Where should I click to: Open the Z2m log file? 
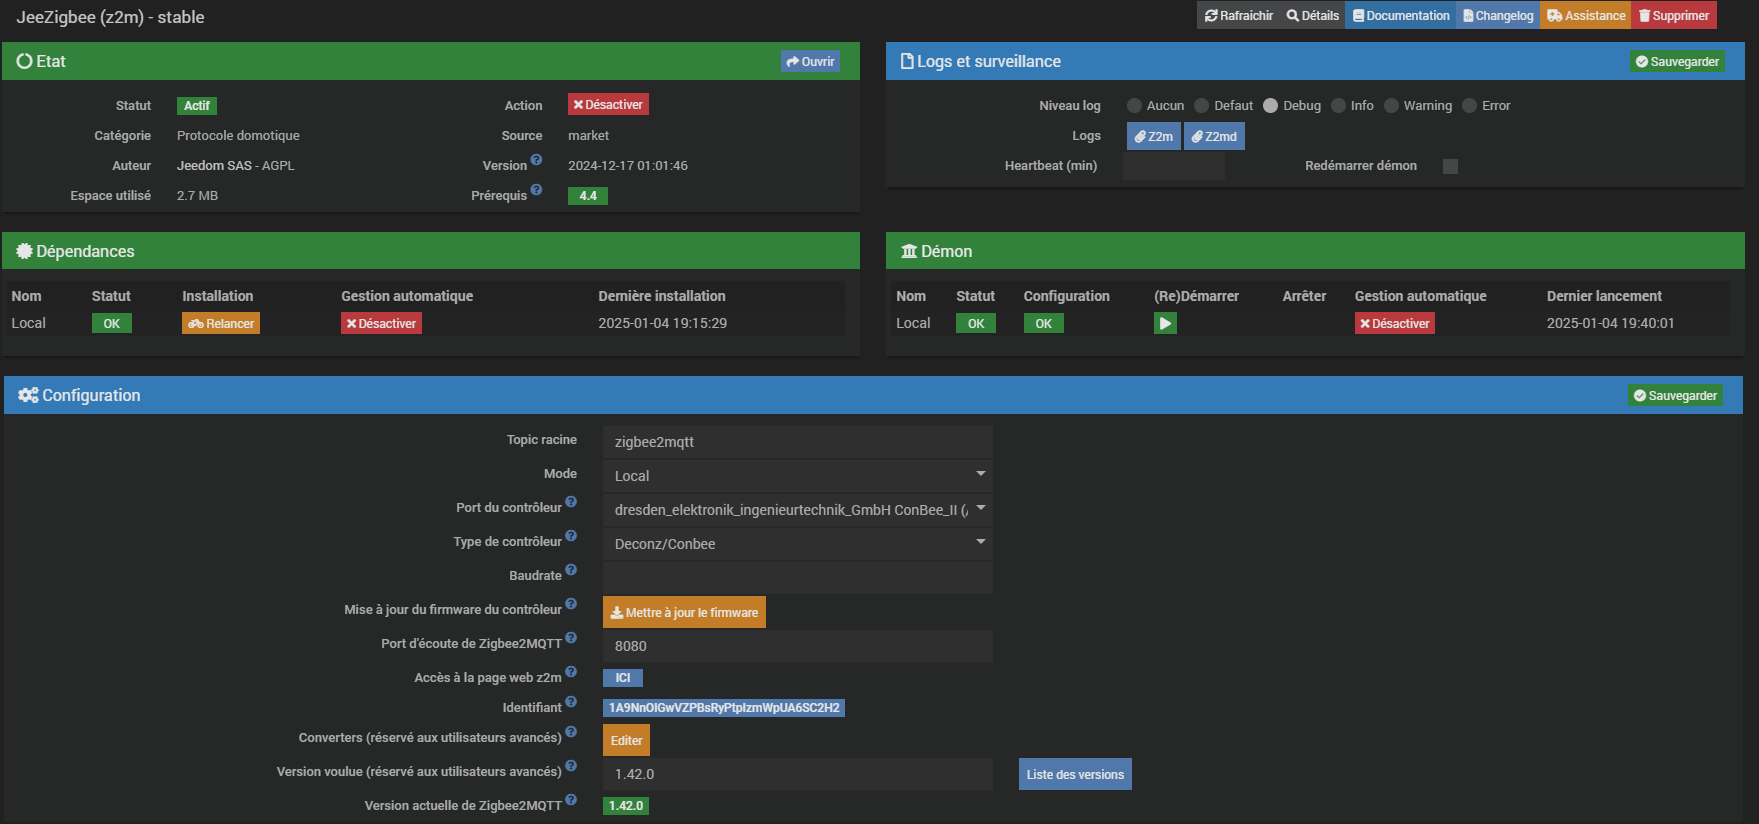coord(1154,136)
